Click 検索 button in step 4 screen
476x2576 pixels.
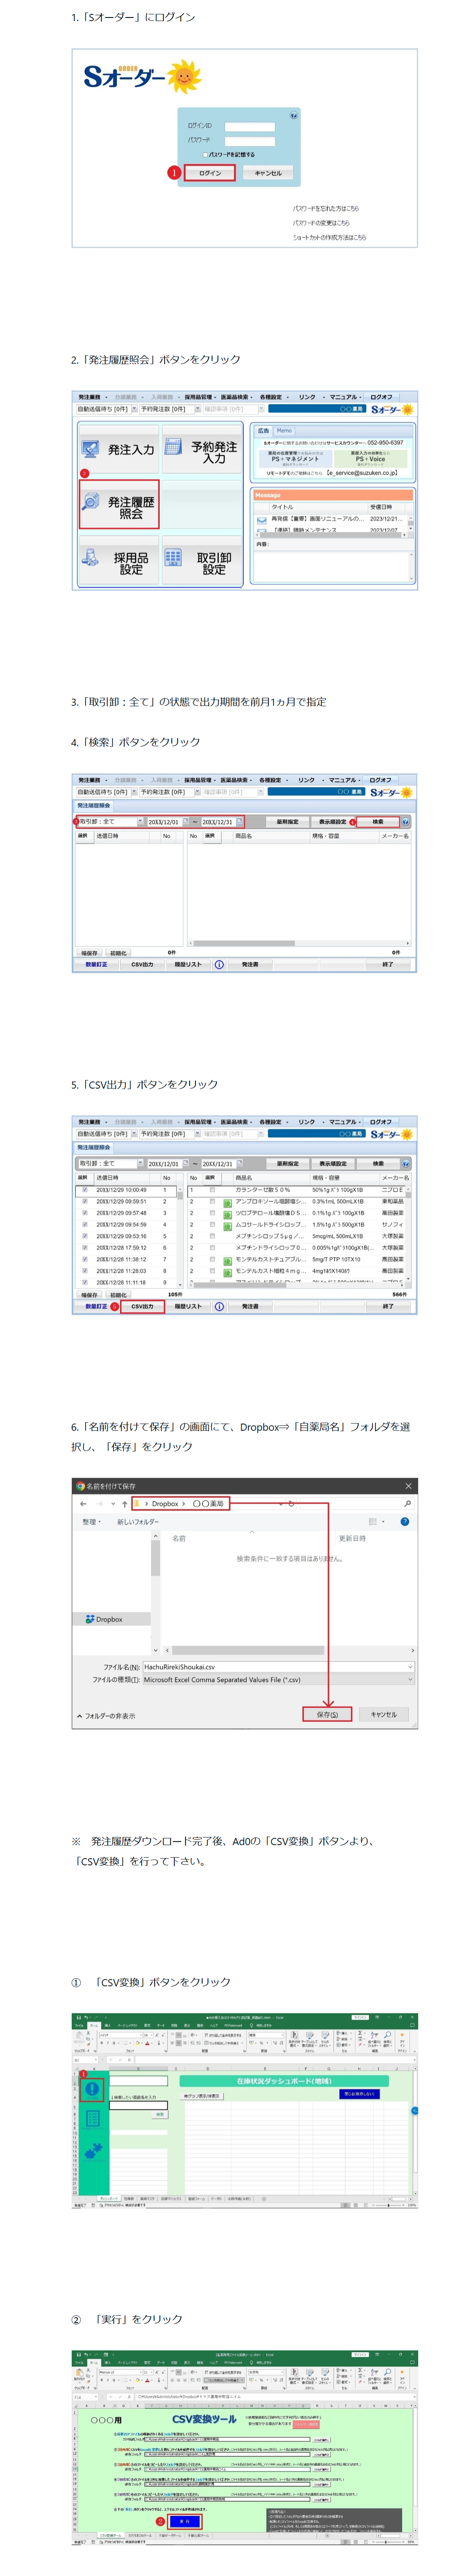[378, 822]
